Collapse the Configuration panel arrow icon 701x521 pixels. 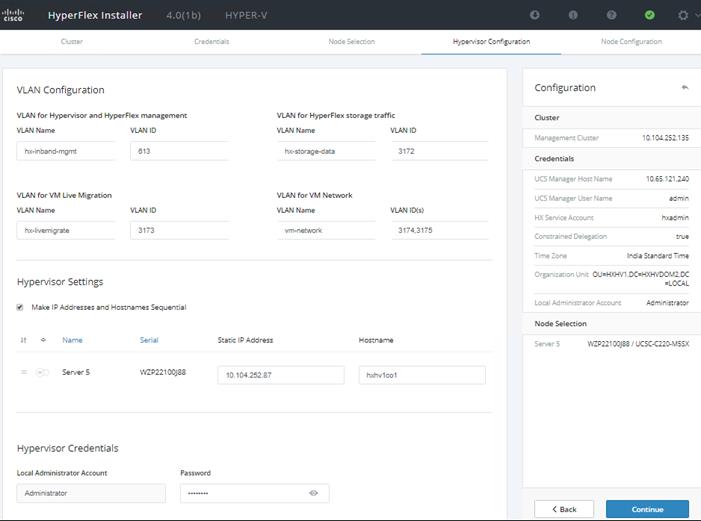[685, 87]
